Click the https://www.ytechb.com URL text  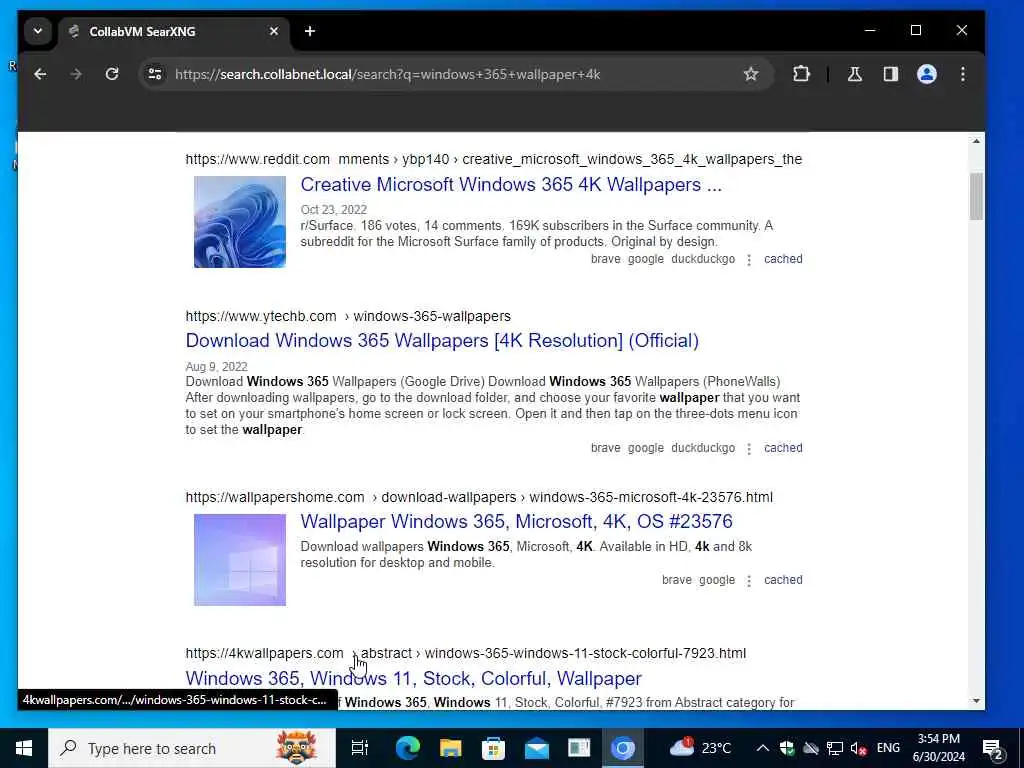point(261,316)
